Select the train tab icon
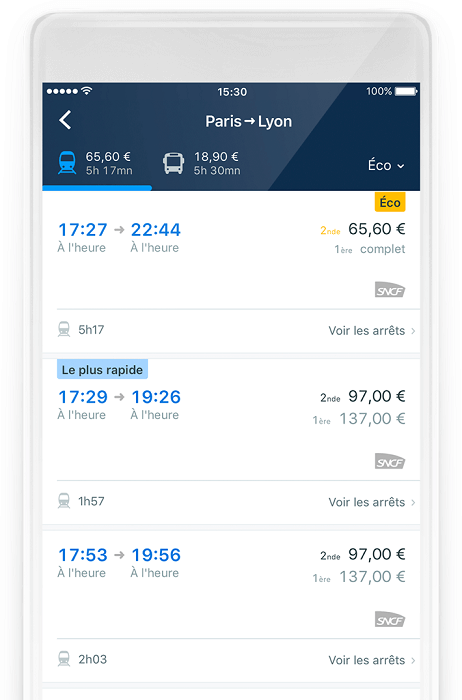Image resolution: width=462 pixels, height=700 pixels. click(x=67, y=162)
